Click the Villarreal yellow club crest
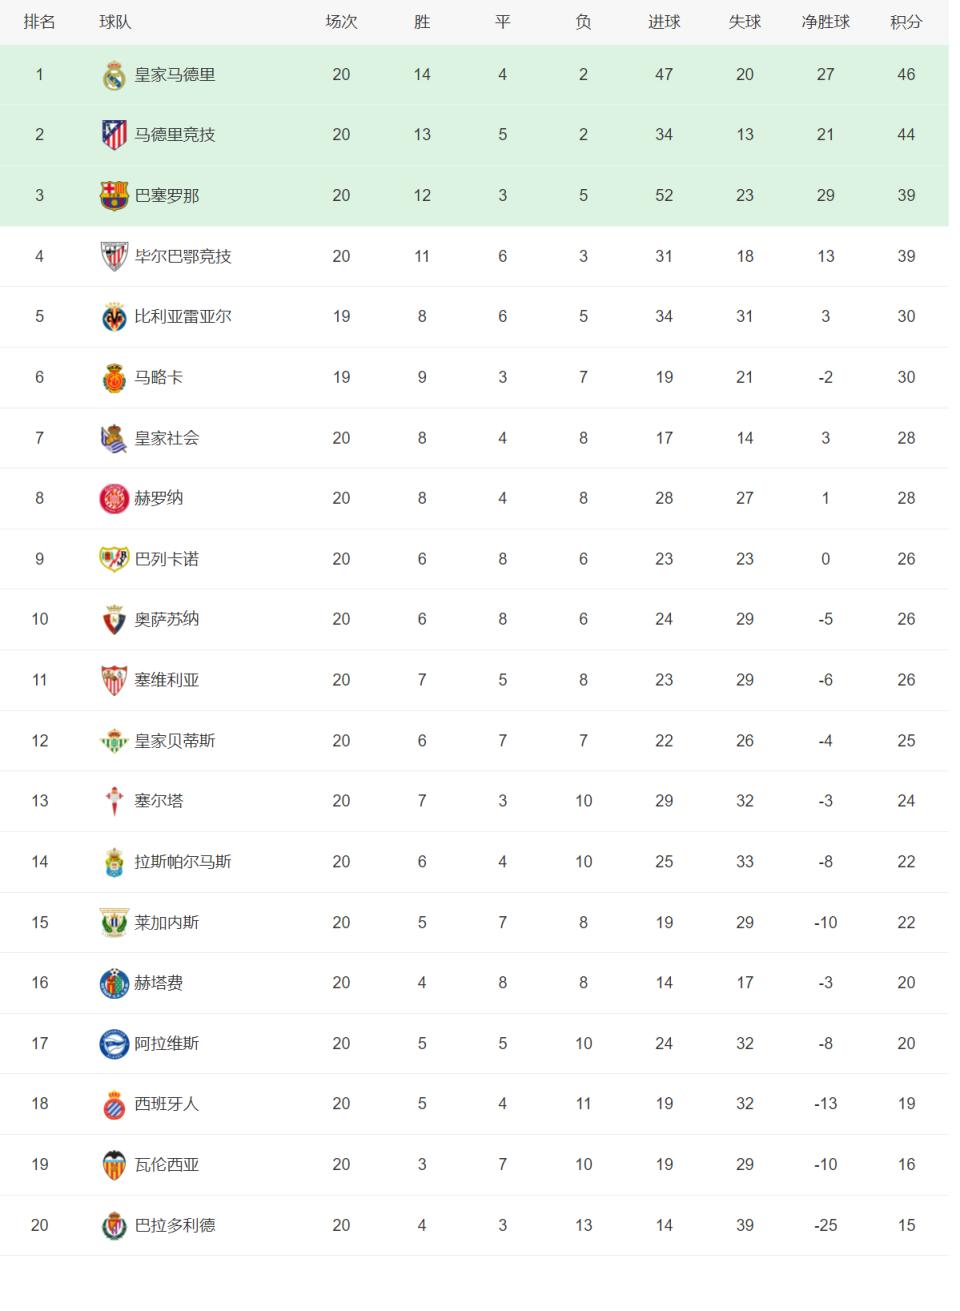The width and height of the screenshot is (960, 1311). coord(114,317)
